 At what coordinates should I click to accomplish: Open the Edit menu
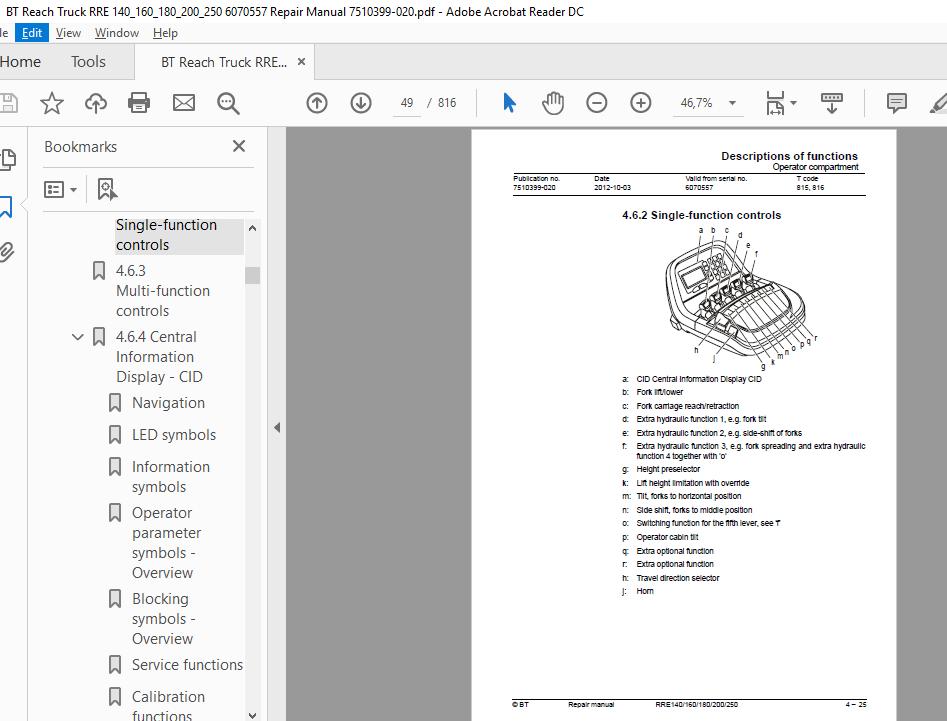(31, 33)
